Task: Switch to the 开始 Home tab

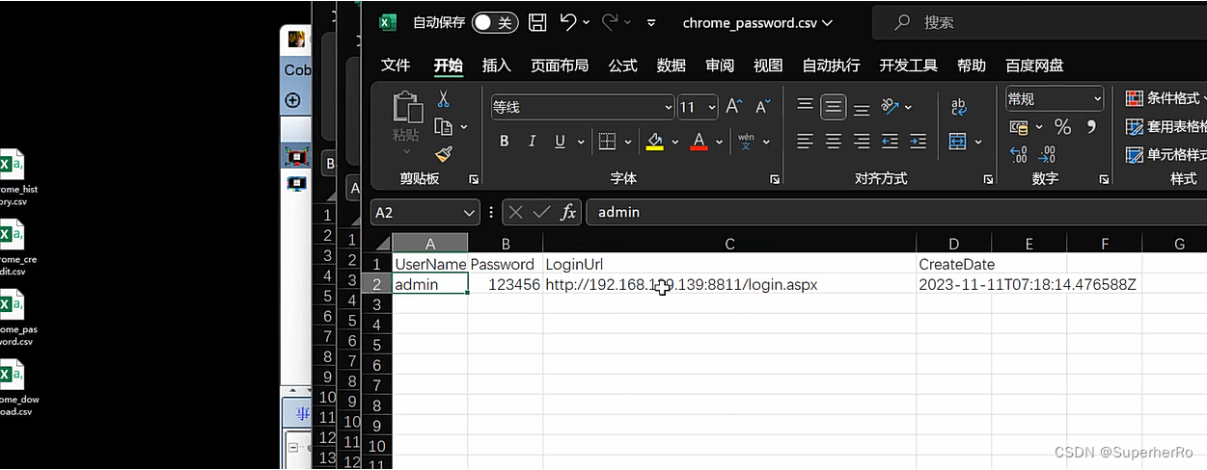Action: (x=448, y=65)
